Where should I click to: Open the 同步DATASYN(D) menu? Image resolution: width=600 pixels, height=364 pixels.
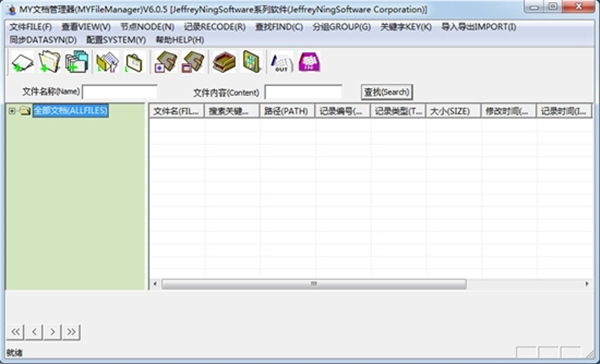tap(43, 40)
